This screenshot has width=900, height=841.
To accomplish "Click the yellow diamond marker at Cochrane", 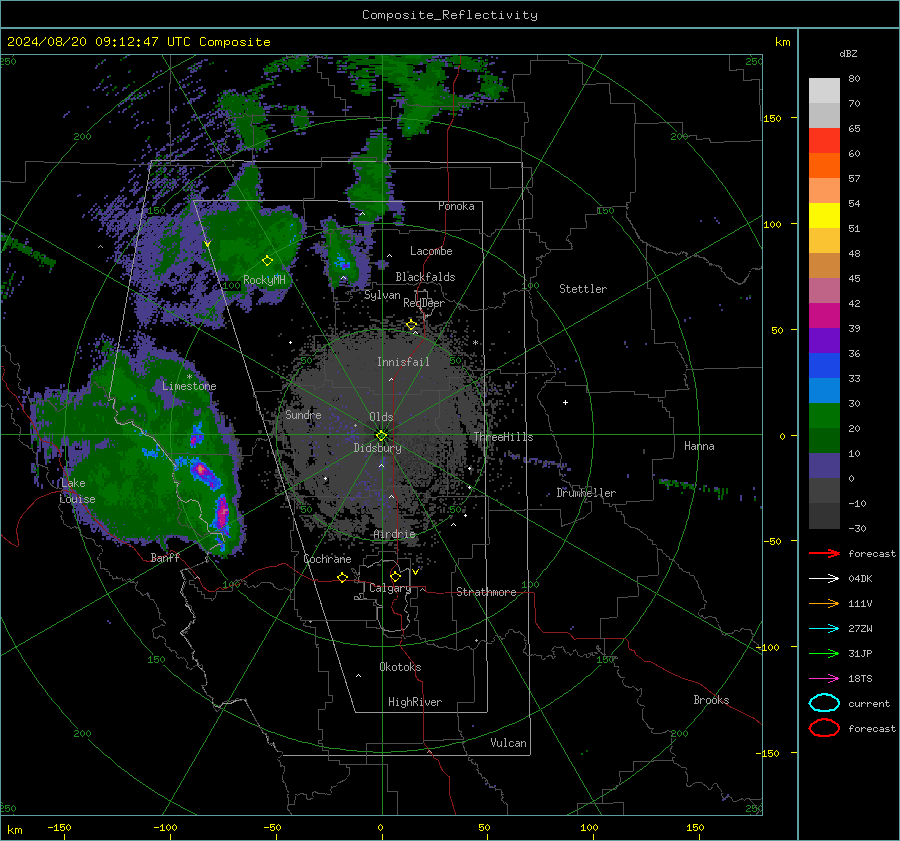I will tap(342, 577).
